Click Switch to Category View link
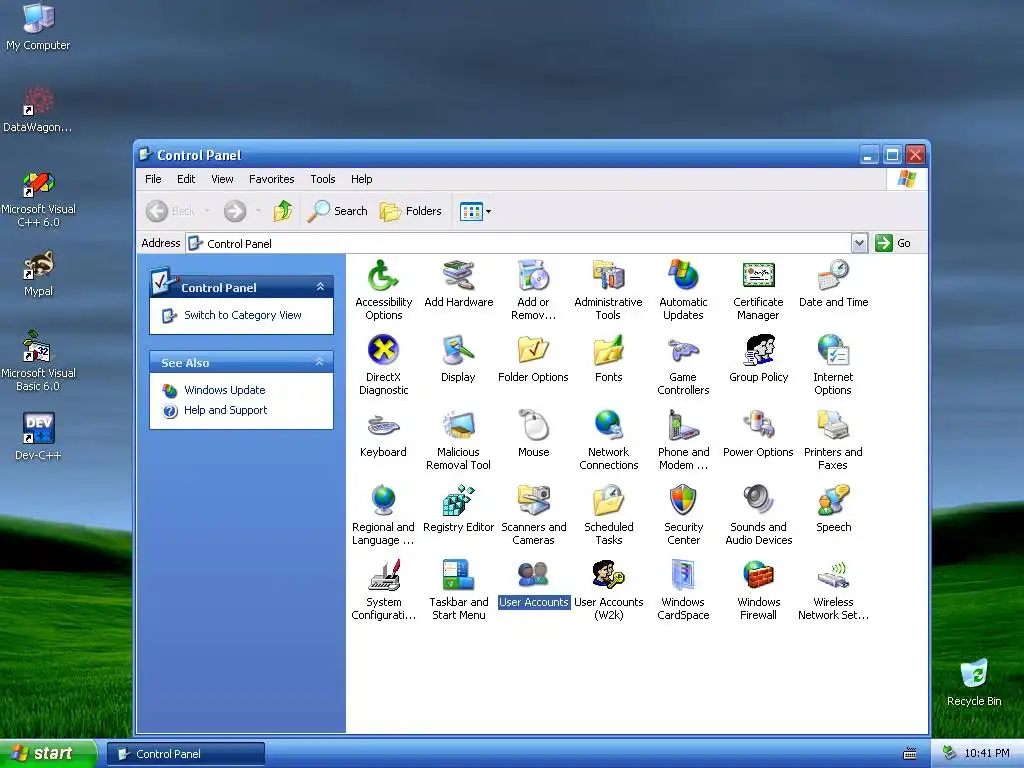The image size is (1024, 768). click(x=242, y=315)
